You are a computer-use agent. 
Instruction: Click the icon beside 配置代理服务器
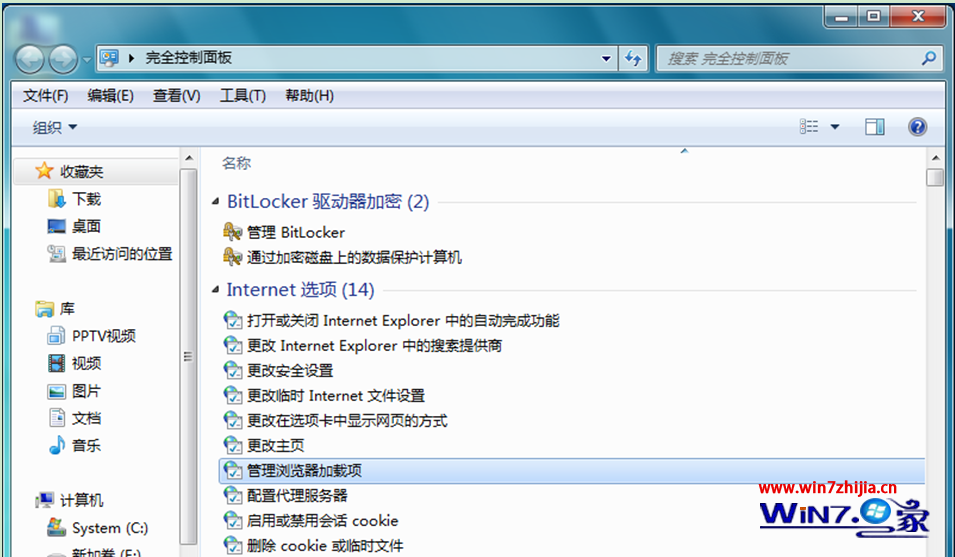point(233,496)
